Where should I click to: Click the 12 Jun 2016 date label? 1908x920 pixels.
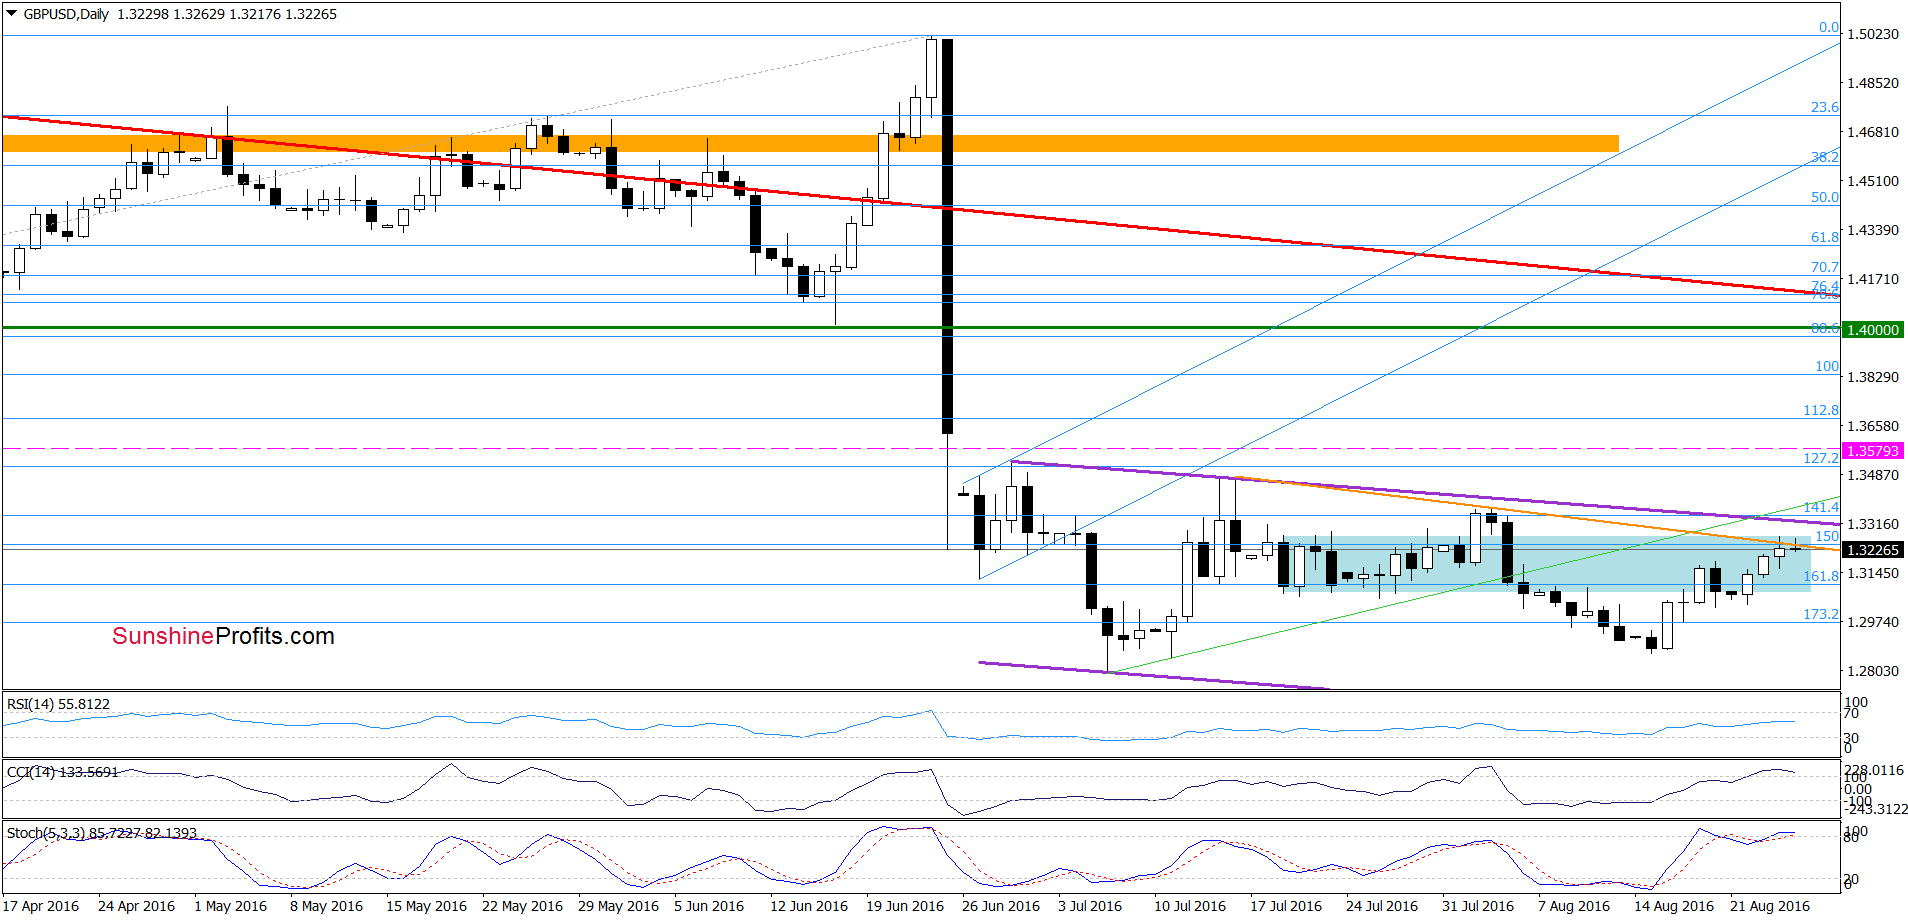809,906
